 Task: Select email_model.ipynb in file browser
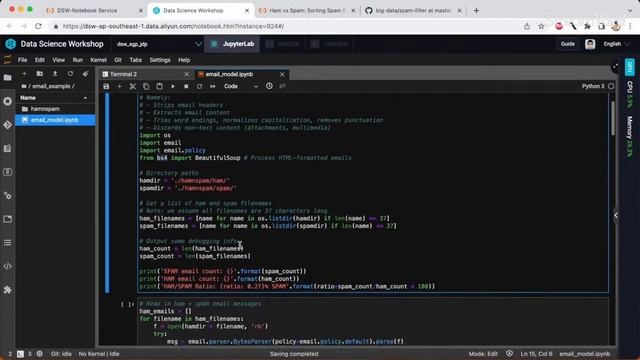point(56,120)
